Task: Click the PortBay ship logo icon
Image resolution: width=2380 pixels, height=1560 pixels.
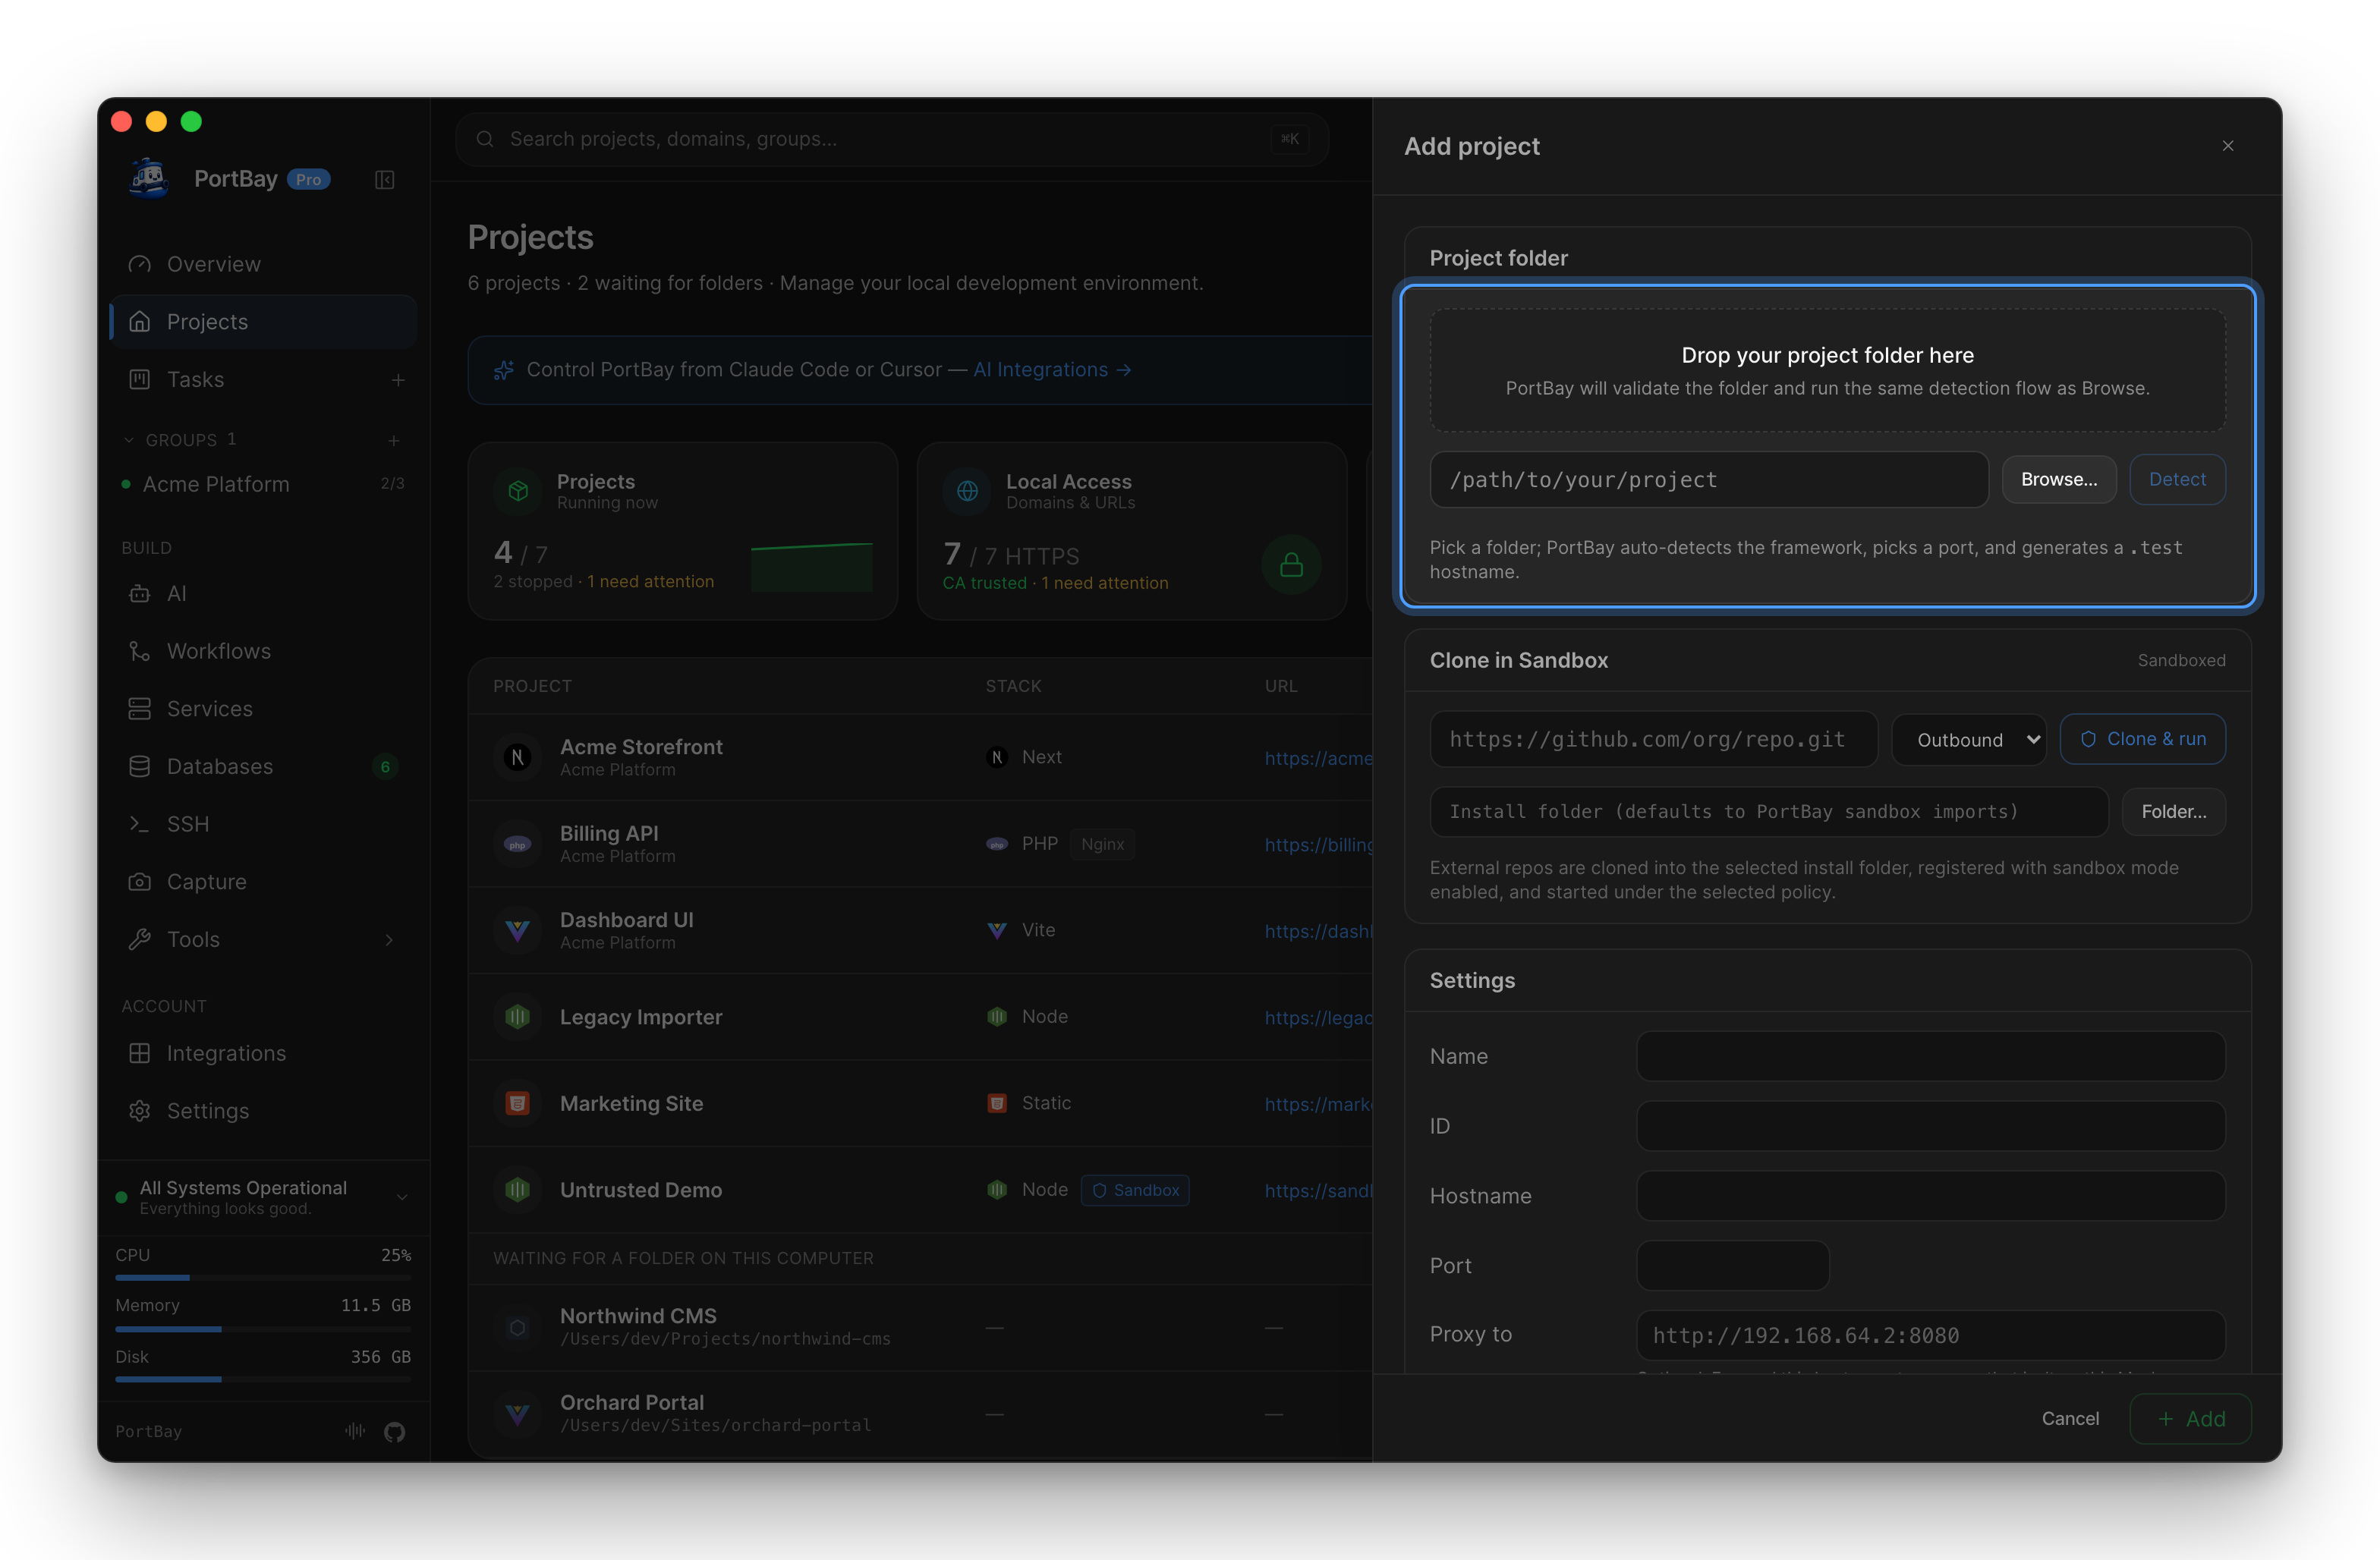Action: [150, 178]
